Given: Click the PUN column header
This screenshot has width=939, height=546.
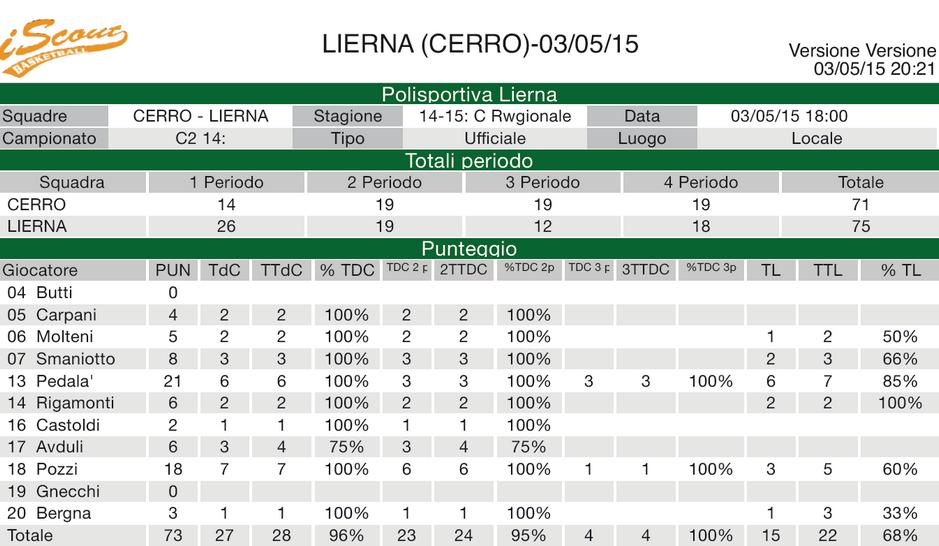Looking at the screenshot, I should [x=173, y=270].
